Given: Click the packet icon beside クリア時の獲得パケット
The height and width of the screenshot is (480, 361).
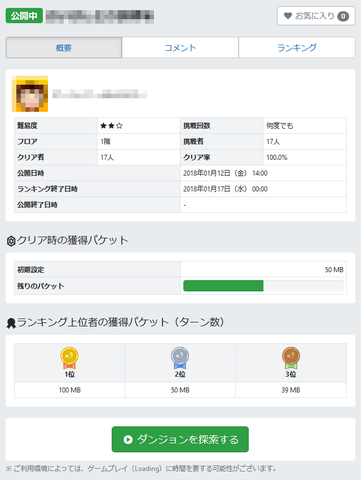Looking at the screenshot, I should (11, 241).
